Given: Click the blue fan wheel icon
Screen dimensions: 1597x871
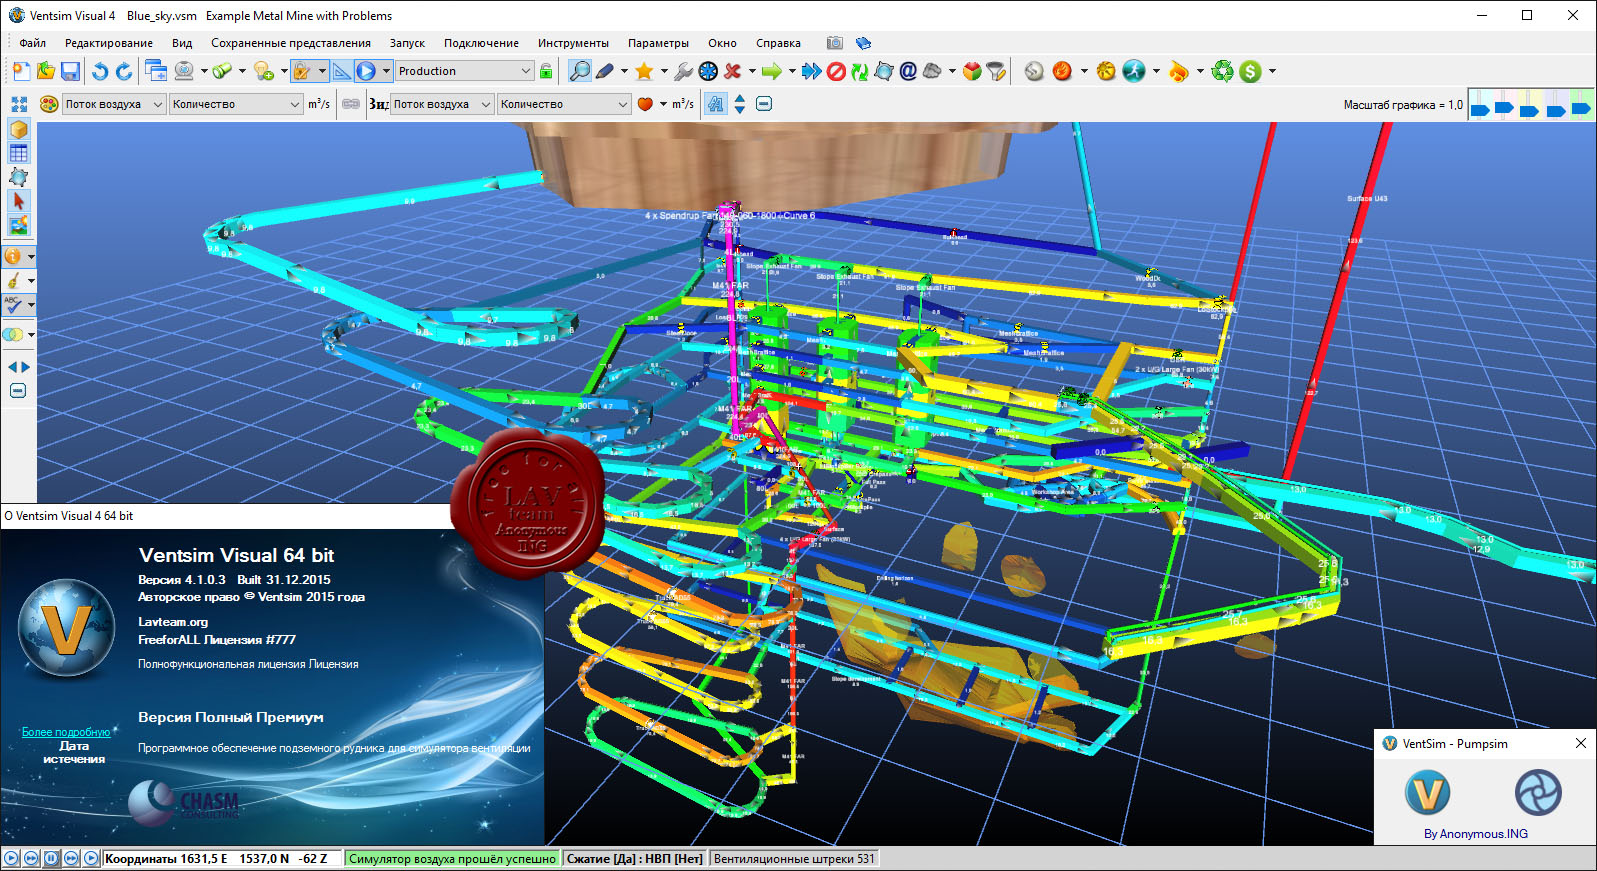Looking at the screenshot, I should pos(708,71).
